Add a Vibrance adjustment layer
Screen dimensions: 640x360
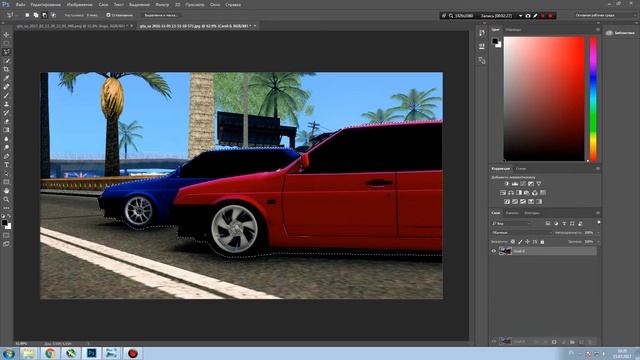click(539, 184)
